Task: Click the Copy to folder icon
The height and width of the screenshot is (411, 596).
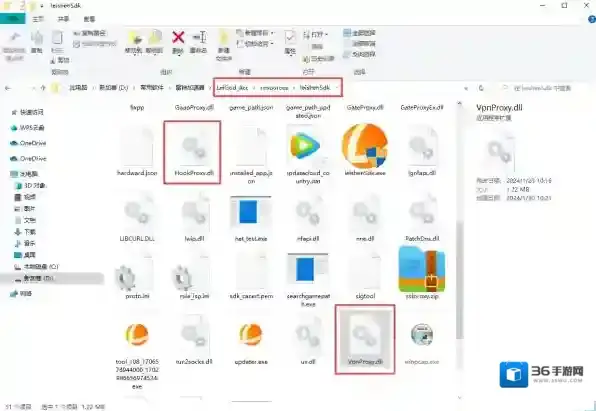Action: point(155,38)
